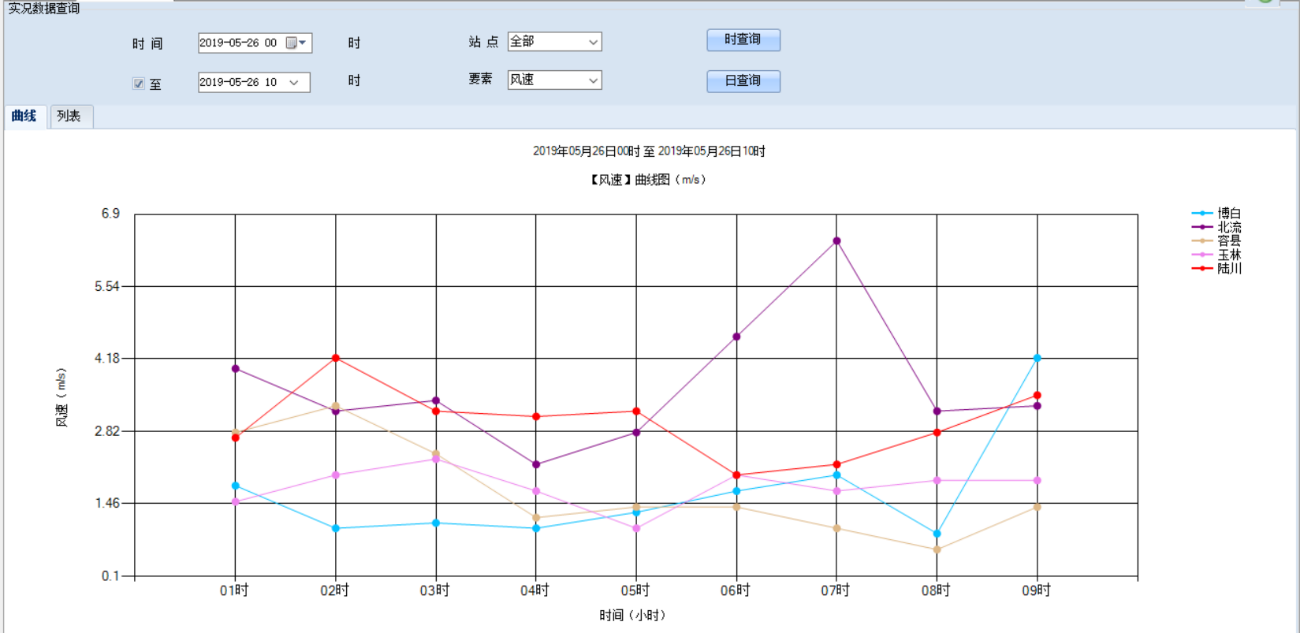The height and width of the screenshot is (633, 1300).
Task: Click the 陆川 red legend swatch
Action: (x=1202, y=269)
